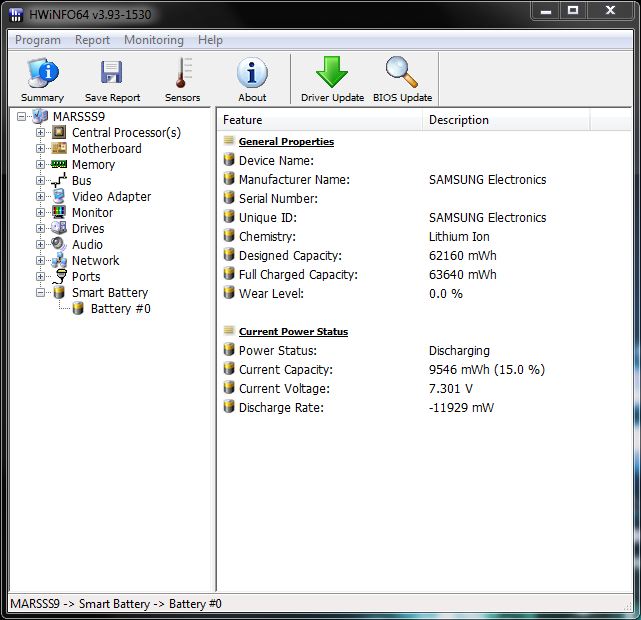Open the Program menu
This screenshot has height=620, width=641.
point(38,40)
